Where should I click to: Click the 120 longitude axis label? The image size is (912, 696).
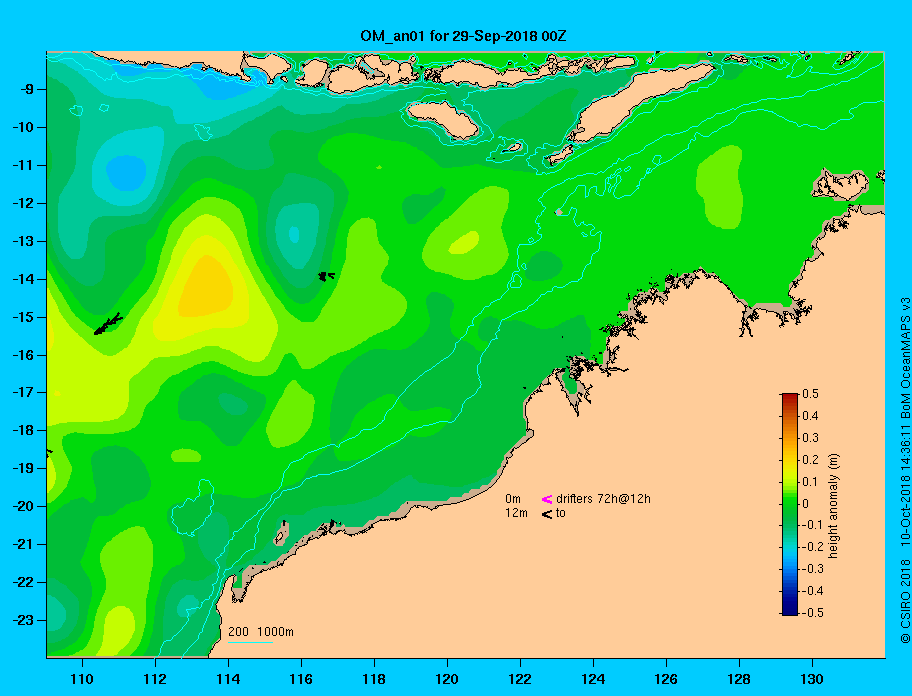(447, 679)
